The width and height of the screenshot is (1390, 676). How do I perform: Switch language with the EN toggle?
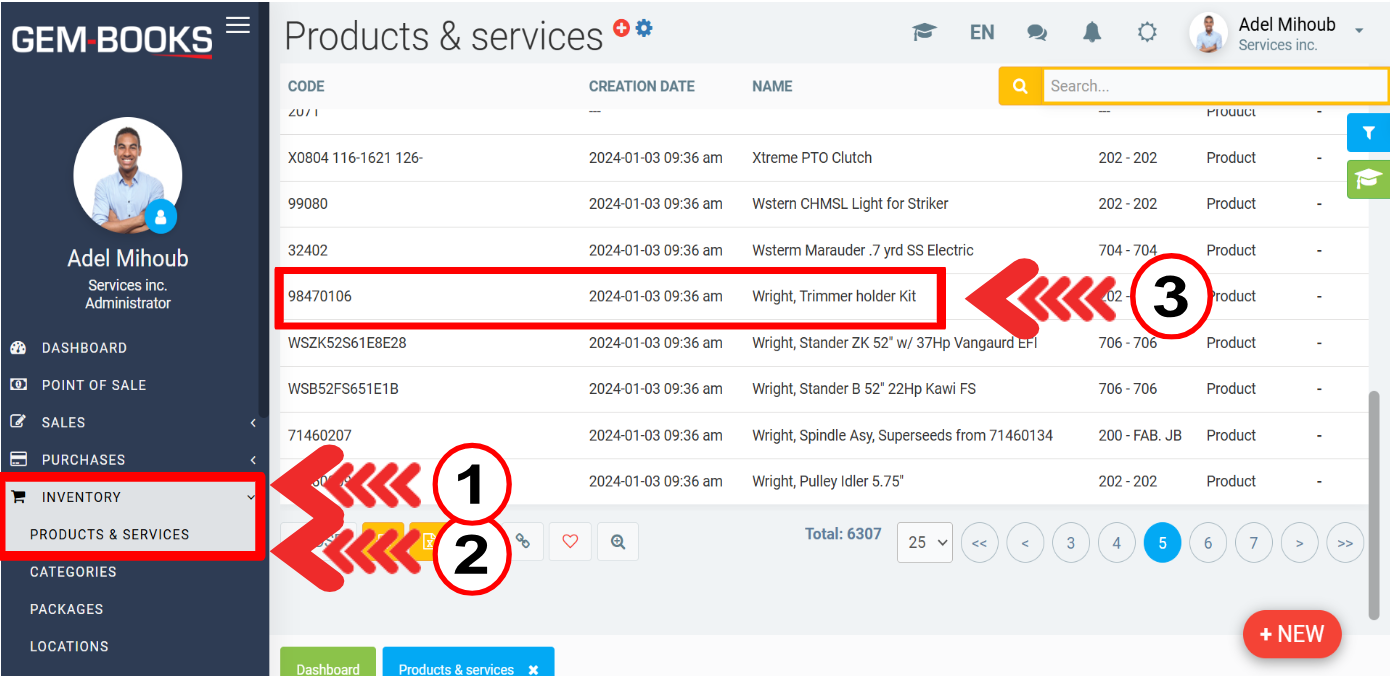[x=982, y=32]
